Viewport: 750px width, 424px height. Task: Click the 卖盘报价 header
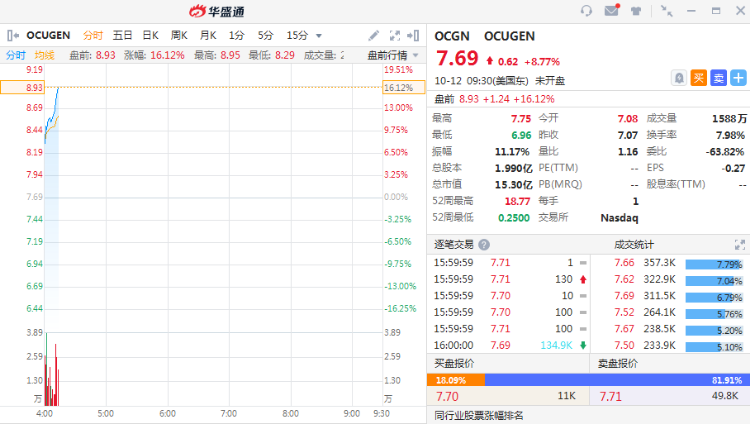point(618,363)
